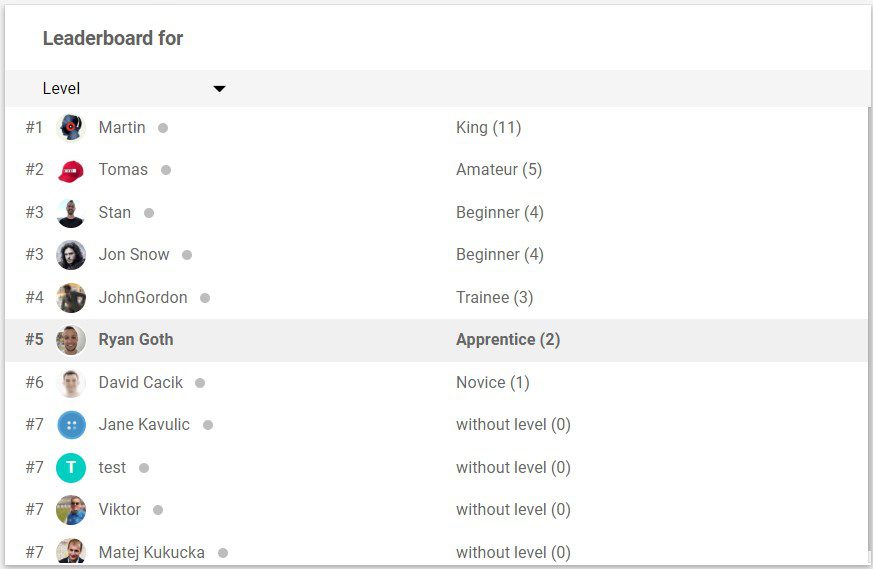Image resolution: width=873 pixels, height=569 pixels.
Task: Click Martin's avatar picture
Action: click(x=71, y=128)
